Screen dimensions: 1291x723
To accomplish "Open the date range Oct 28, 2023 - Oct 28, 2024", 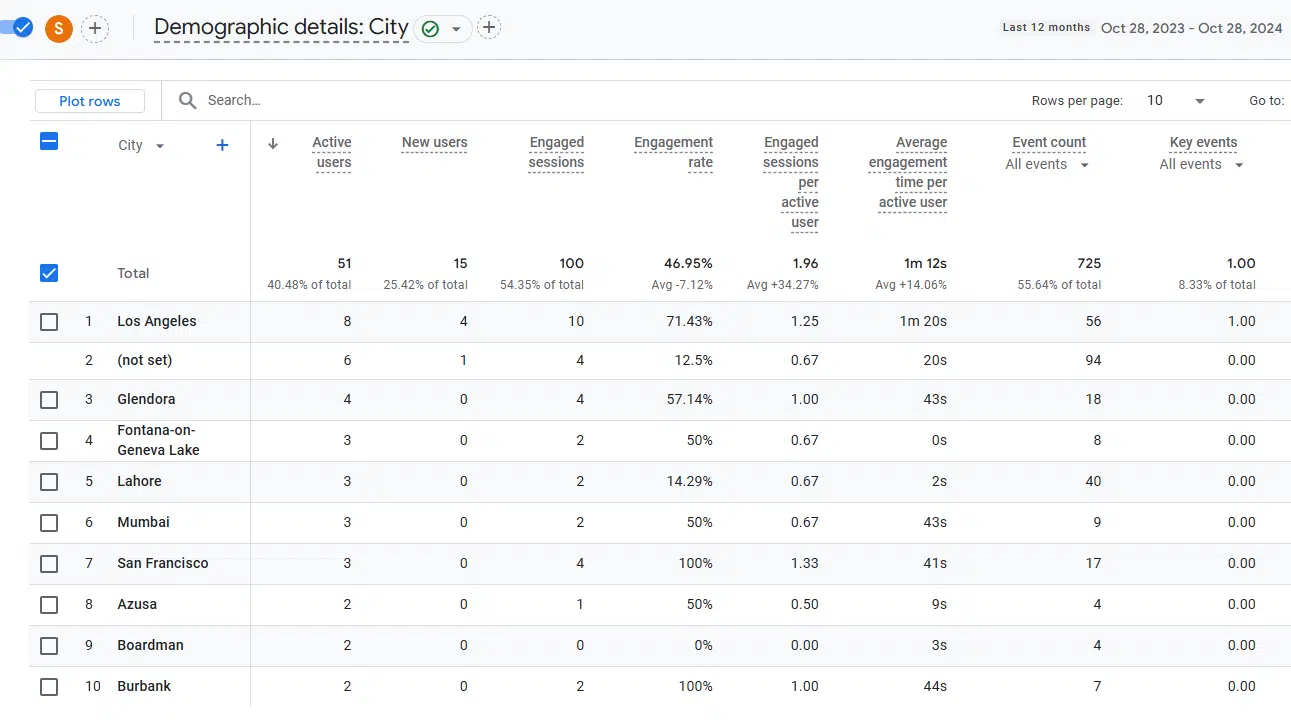I will click(1191, 28).
